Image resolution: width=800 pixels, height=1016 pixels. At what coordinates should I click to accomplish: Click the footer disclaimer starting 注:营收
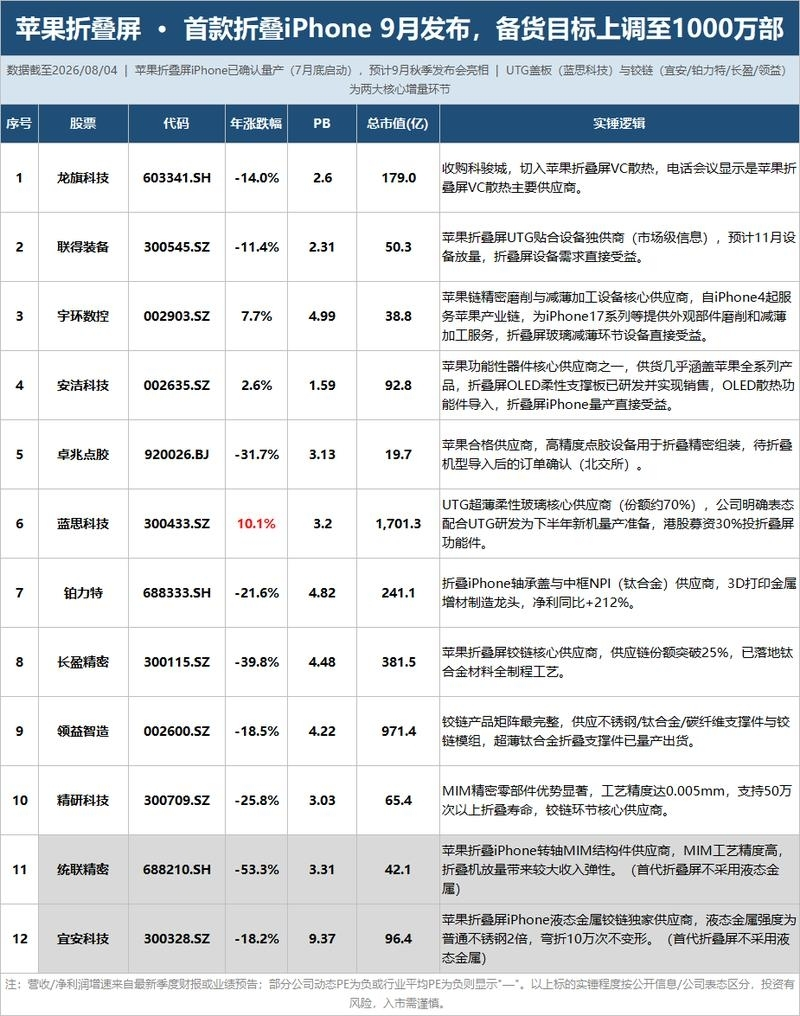click(400, 993)
